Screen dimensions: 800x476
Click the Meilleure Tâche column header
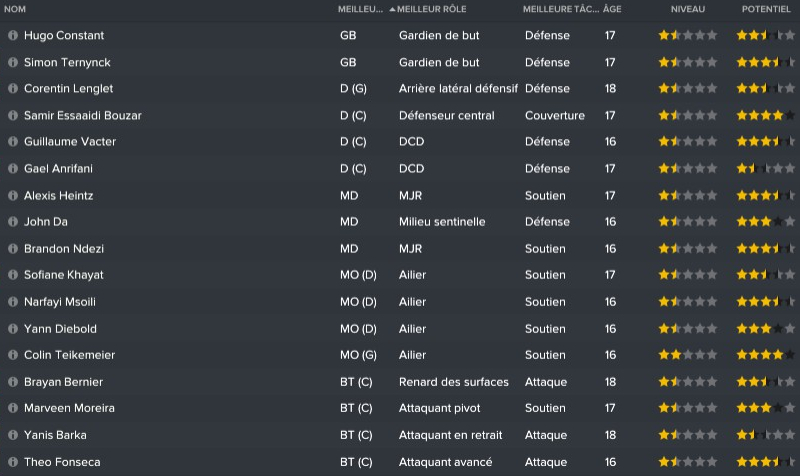[560, 9]
